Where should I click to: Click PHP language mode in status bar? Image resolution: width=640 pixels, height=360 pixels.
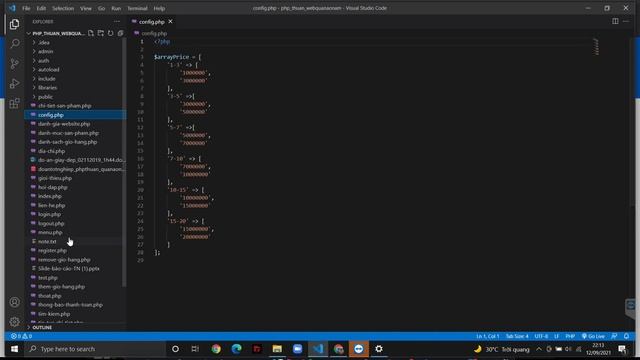click(x=570, y=336)
